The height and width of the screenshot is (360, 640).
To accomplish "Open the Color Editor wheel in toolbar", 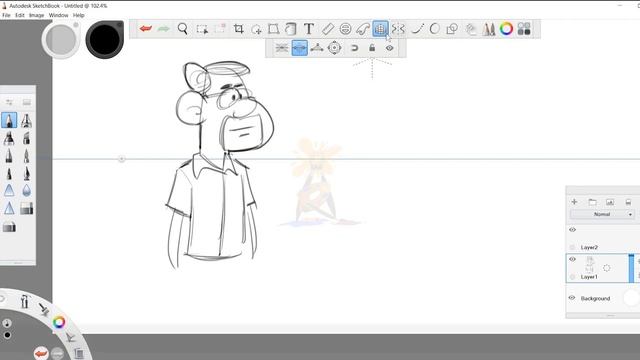I will click(506, 29).
